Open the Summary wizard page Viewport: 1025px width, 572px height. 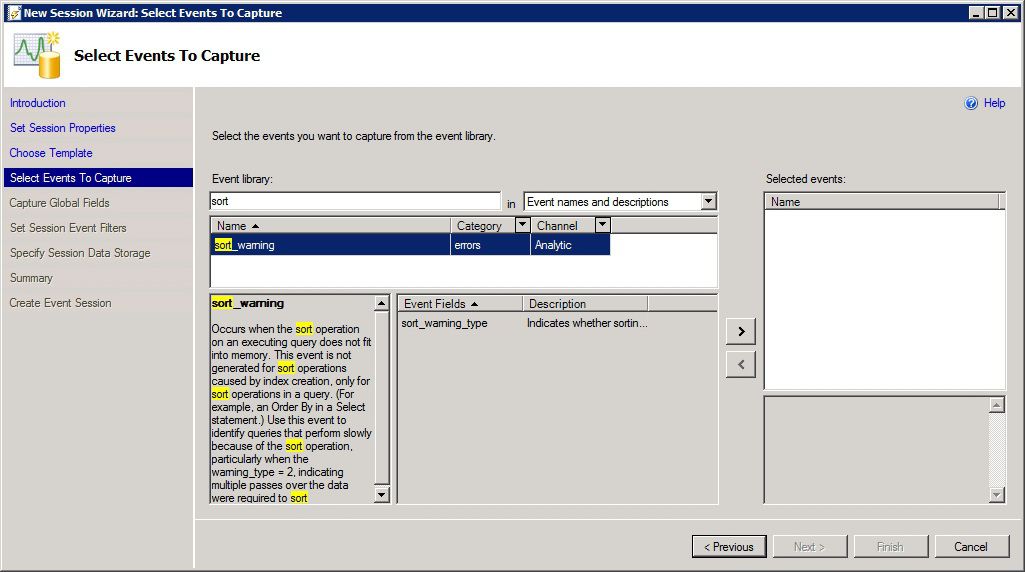[31, 278]
